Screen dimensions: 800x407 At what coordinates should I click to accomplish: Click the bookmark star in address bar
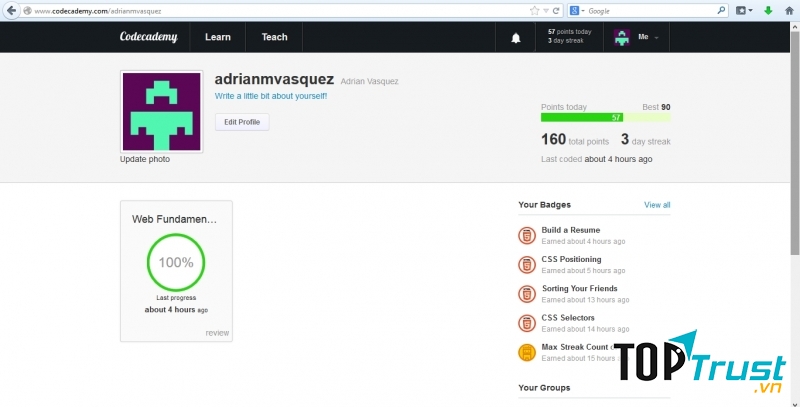tap(534, 11)
